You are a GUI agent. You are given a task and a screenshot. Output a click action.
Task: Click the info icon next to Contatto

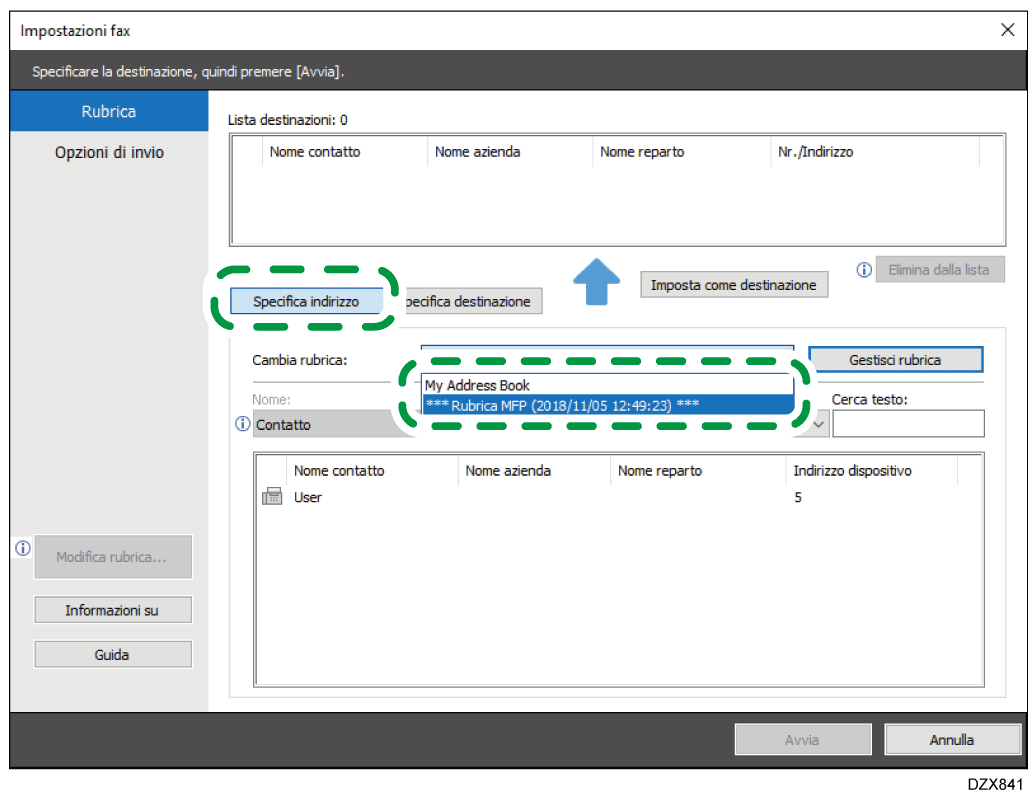[x=243, y=424]
